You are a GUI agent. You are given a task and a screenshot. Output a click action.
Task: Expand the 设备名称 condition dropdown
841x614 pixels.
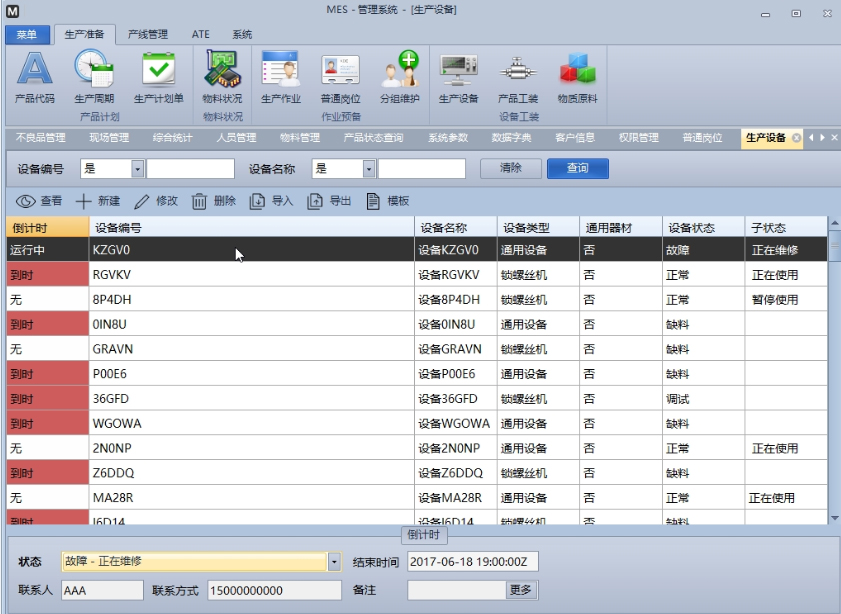[x=368, y=169]
